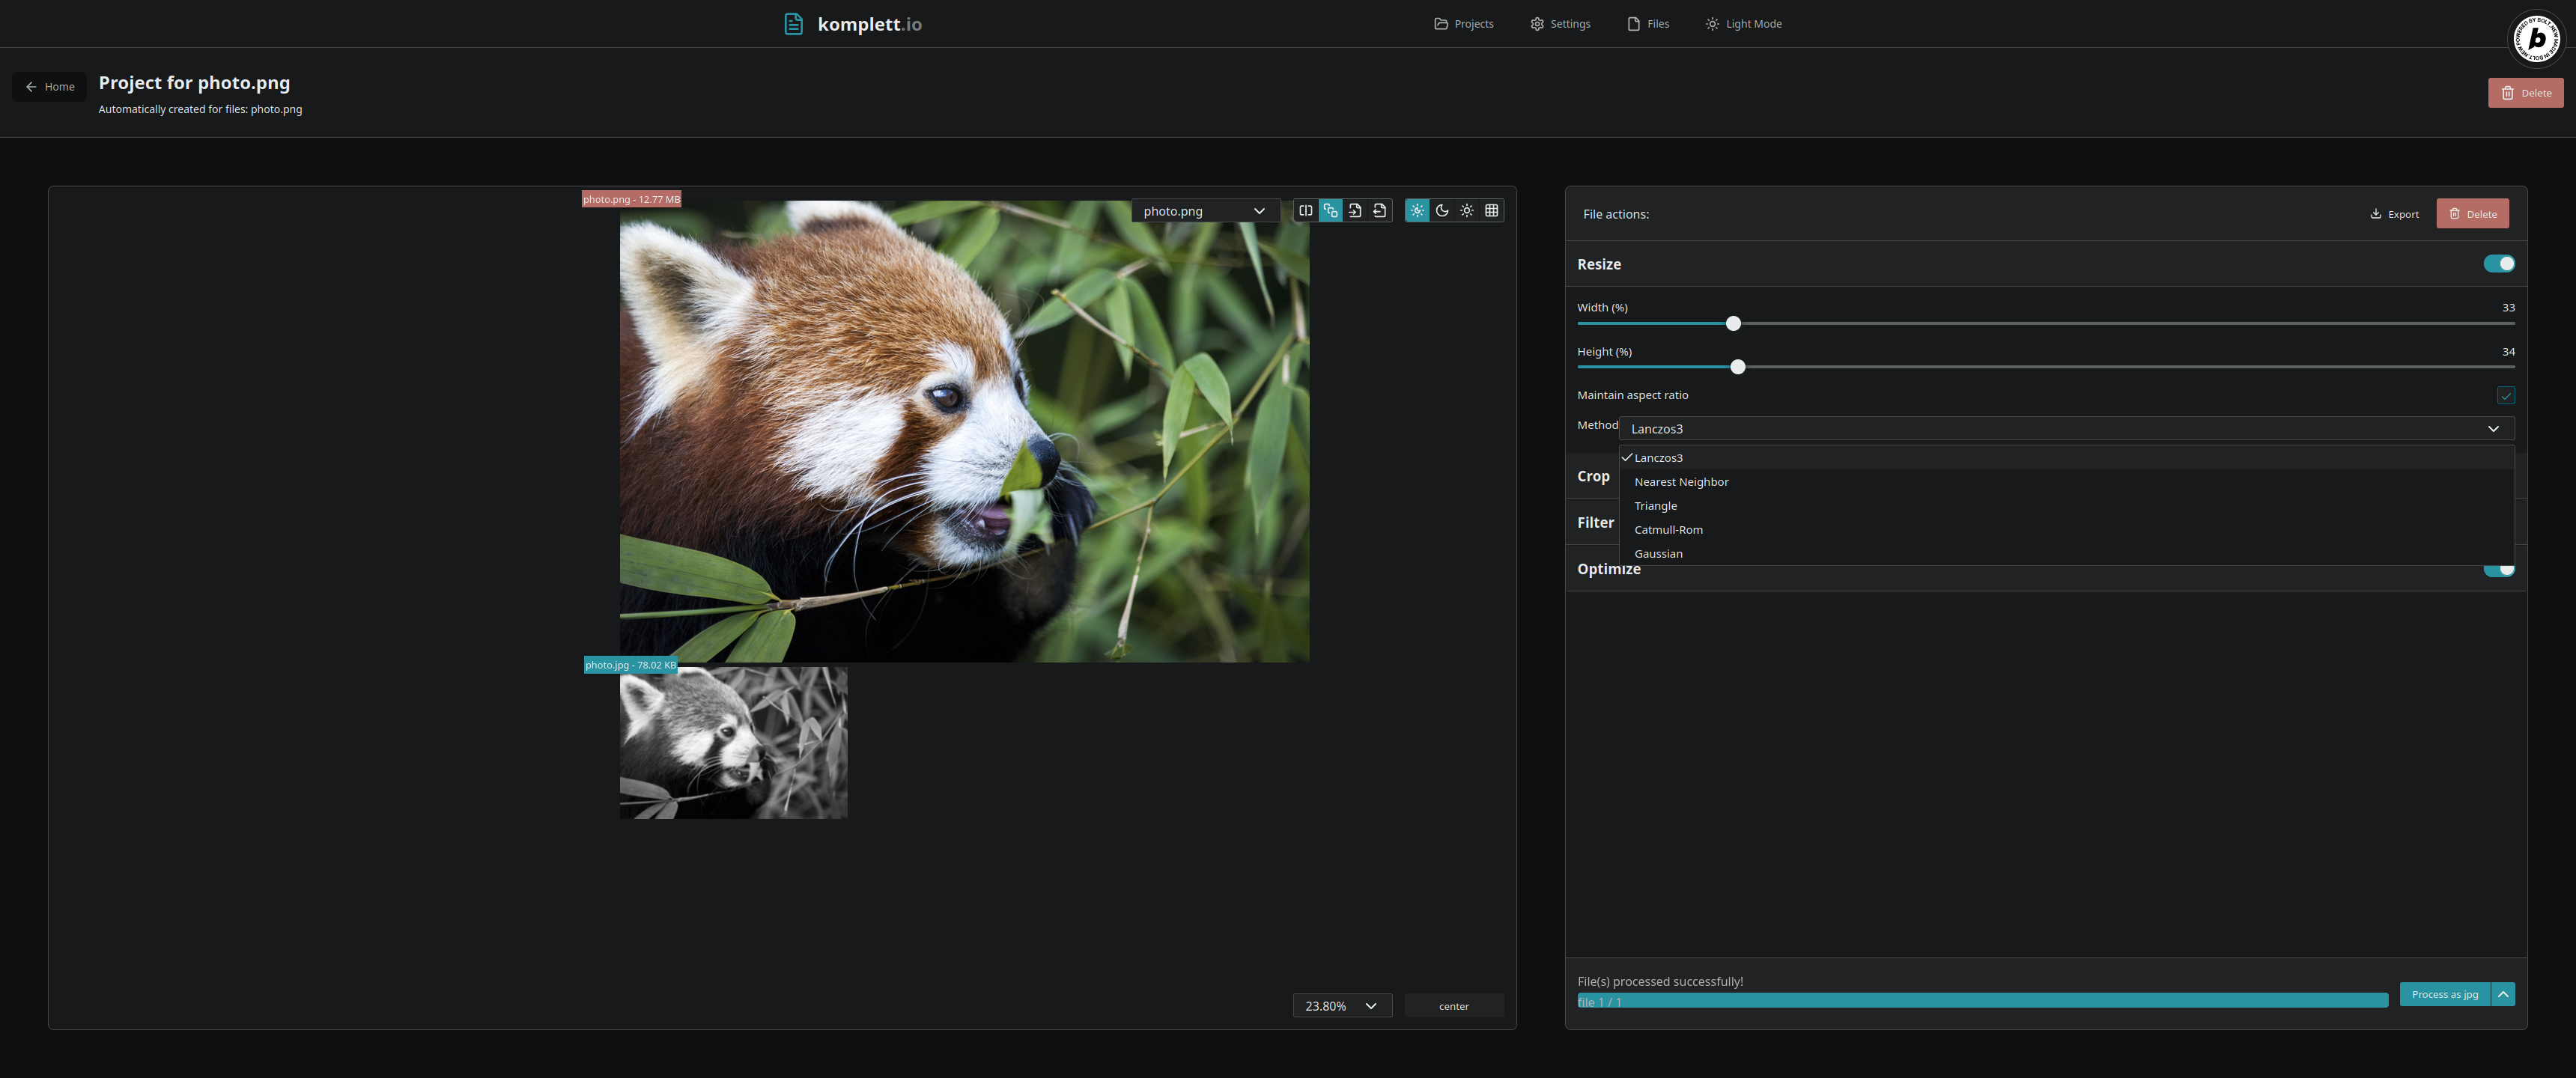Image resolution: width=2576 pixels, height=1078 pixels.
Task: Select the side-by-side overlapping squares view icon
Action: coord(1330,211)
